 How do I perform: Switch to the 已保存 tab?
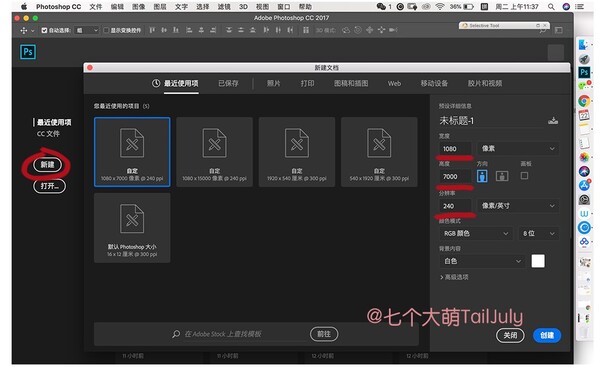pos(228,83)
